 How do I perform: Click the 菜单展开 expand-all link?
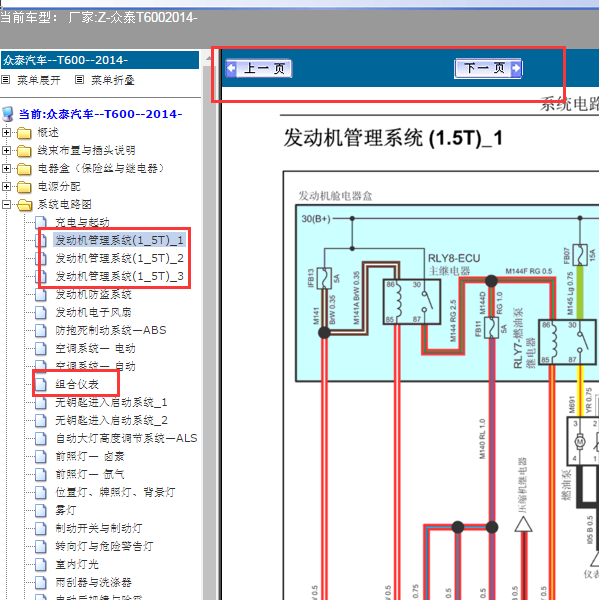coord(39,80)
